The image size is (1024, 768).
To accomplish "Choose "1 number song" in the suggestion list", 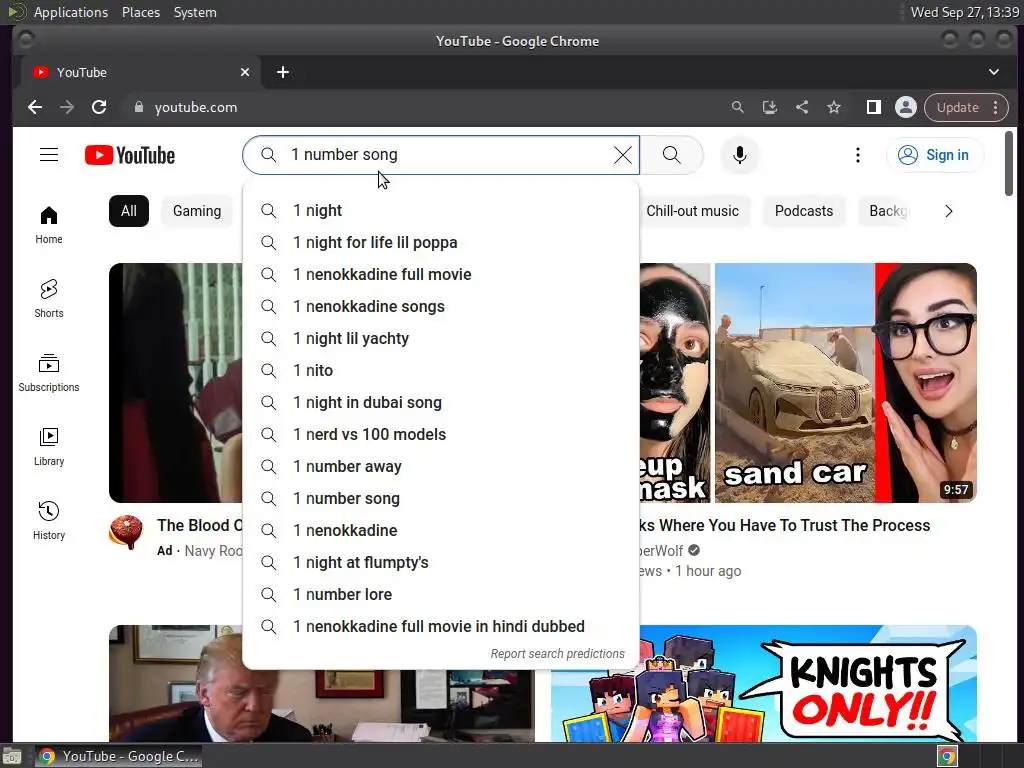I will (x=441, y=498).
